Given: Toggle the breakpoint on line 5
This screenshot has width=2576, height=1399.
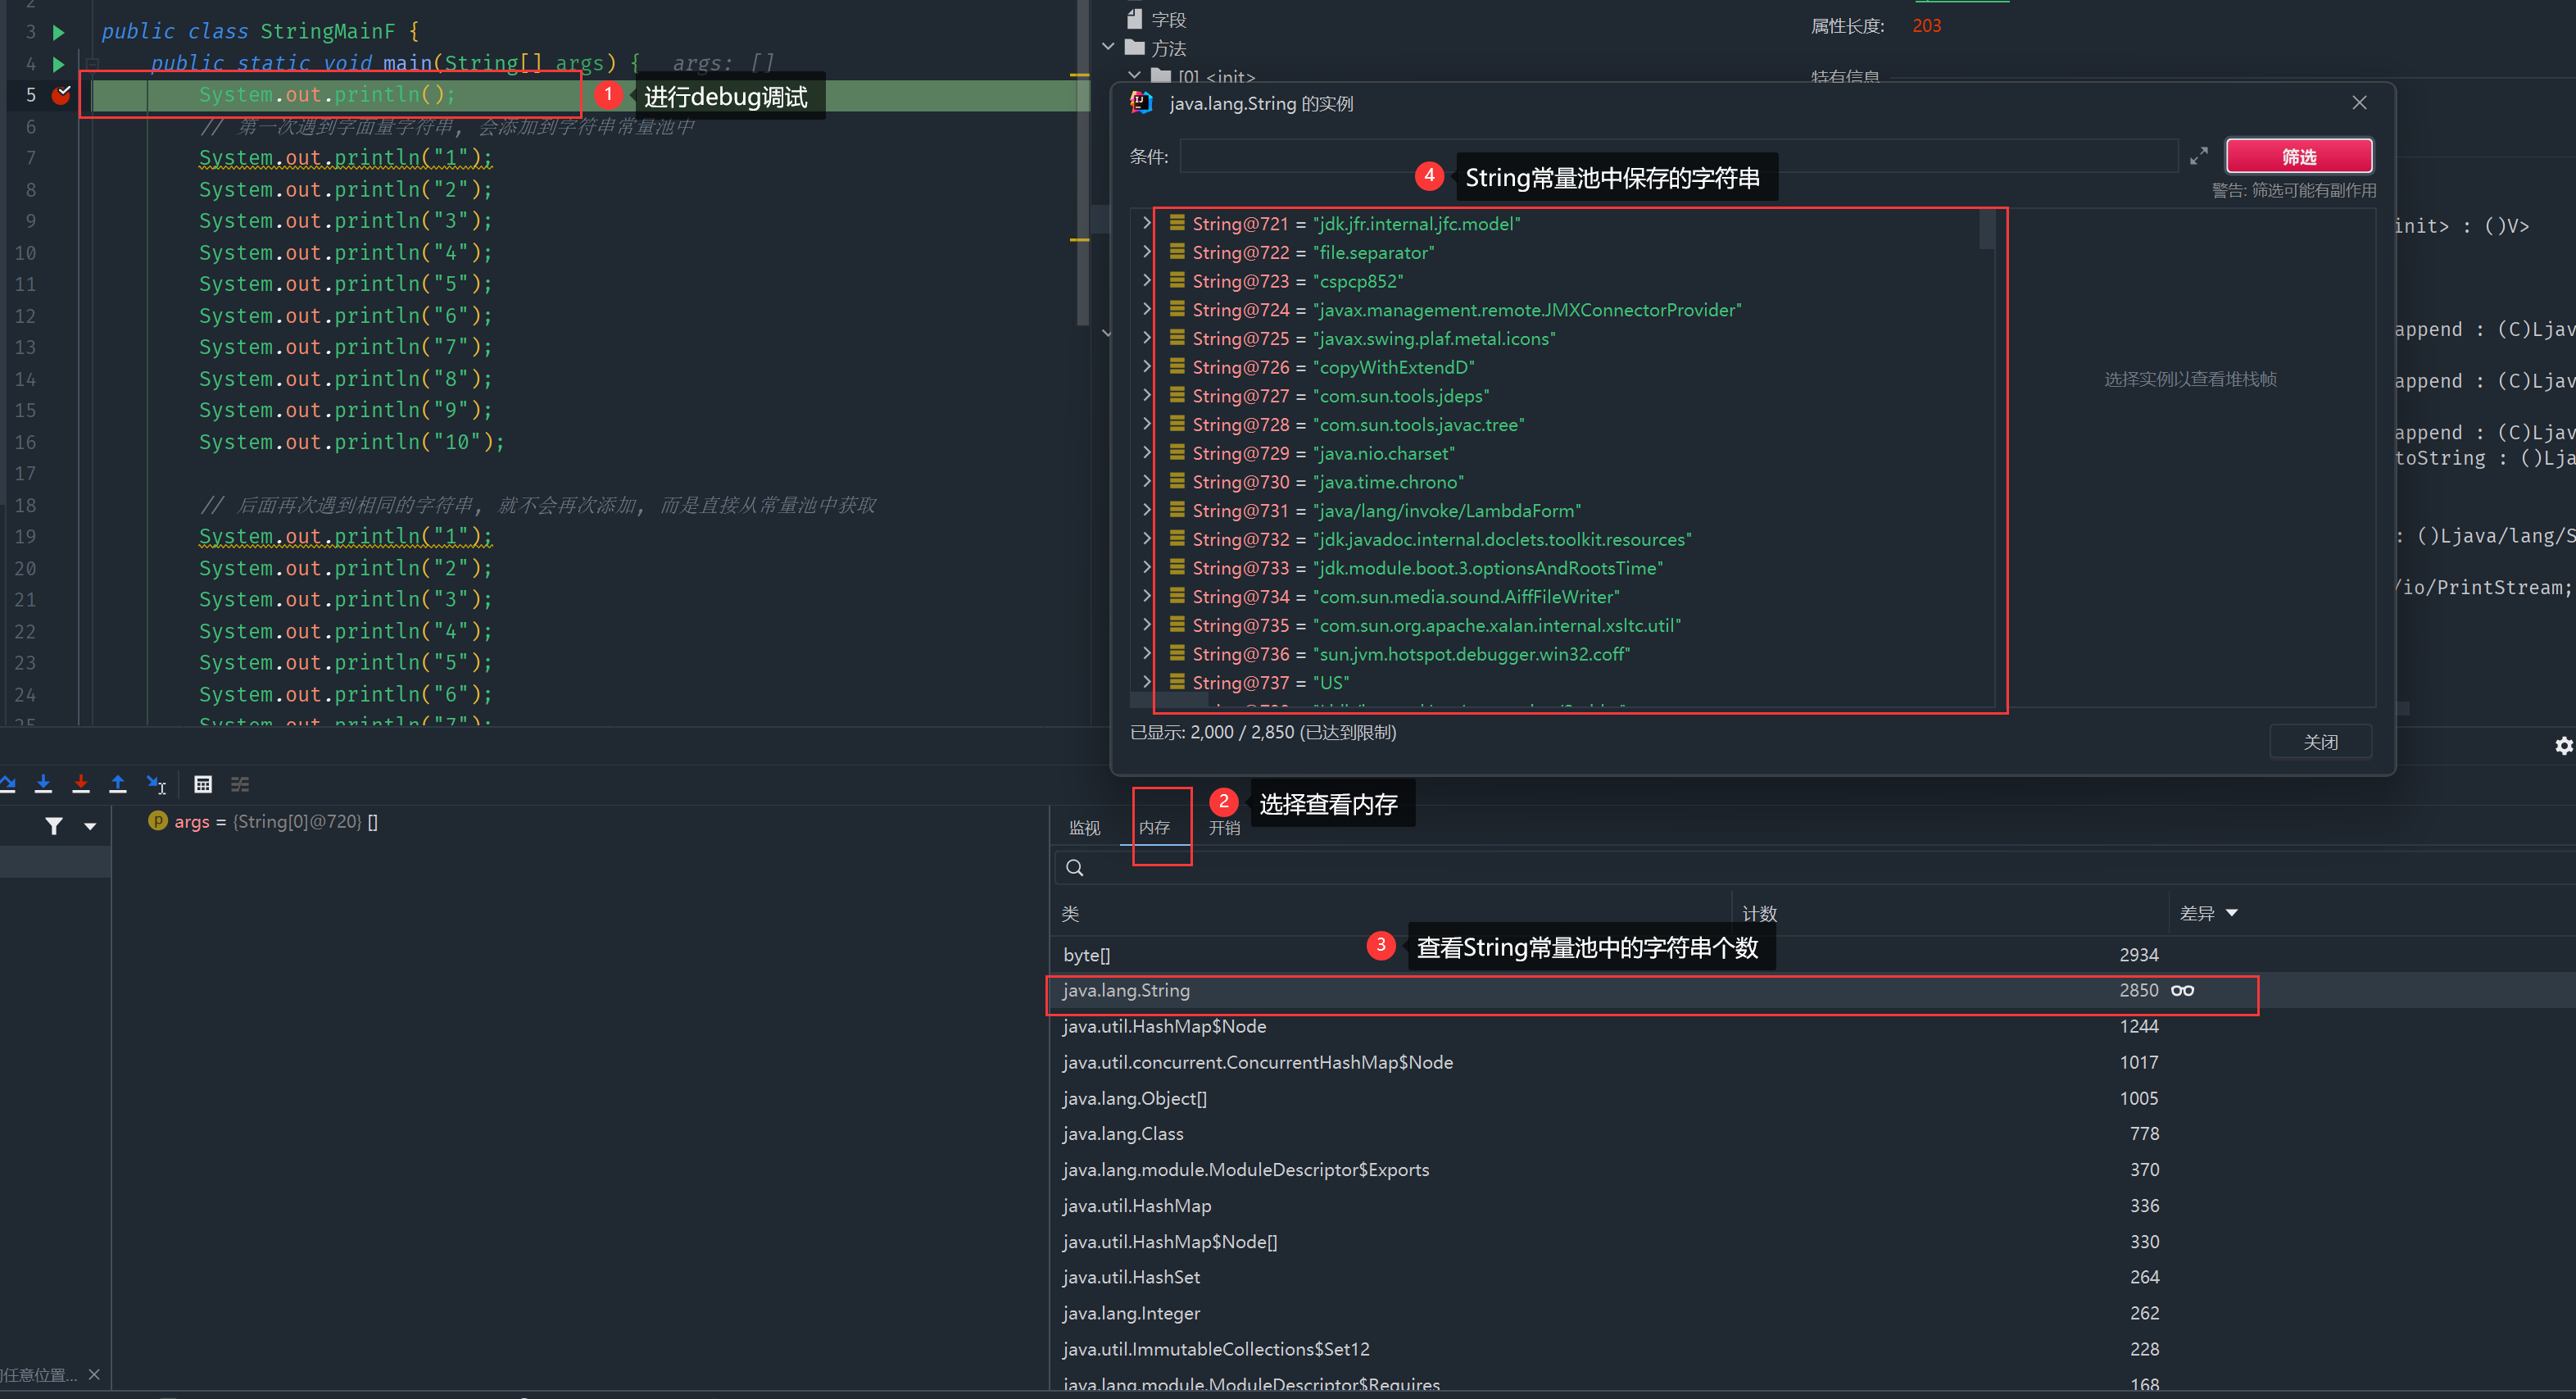Looking at the screenshot, I should pyautogui.click(x=61, y=95).
